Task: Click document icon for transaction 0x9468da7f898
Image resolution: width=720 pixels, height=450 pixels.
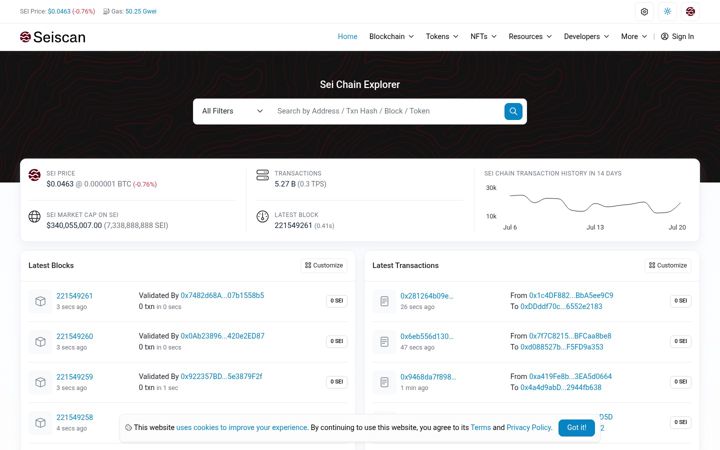Action: click(384, 382)
